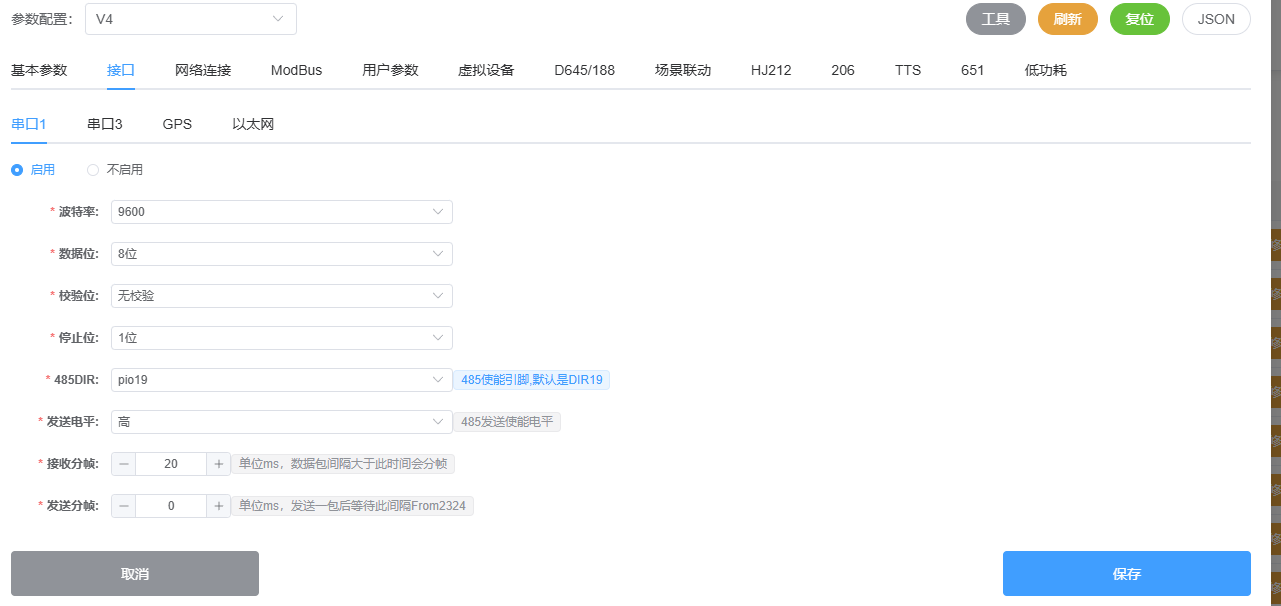Open the 参数配置 V4 dropdown

click(x=190, y=19)
